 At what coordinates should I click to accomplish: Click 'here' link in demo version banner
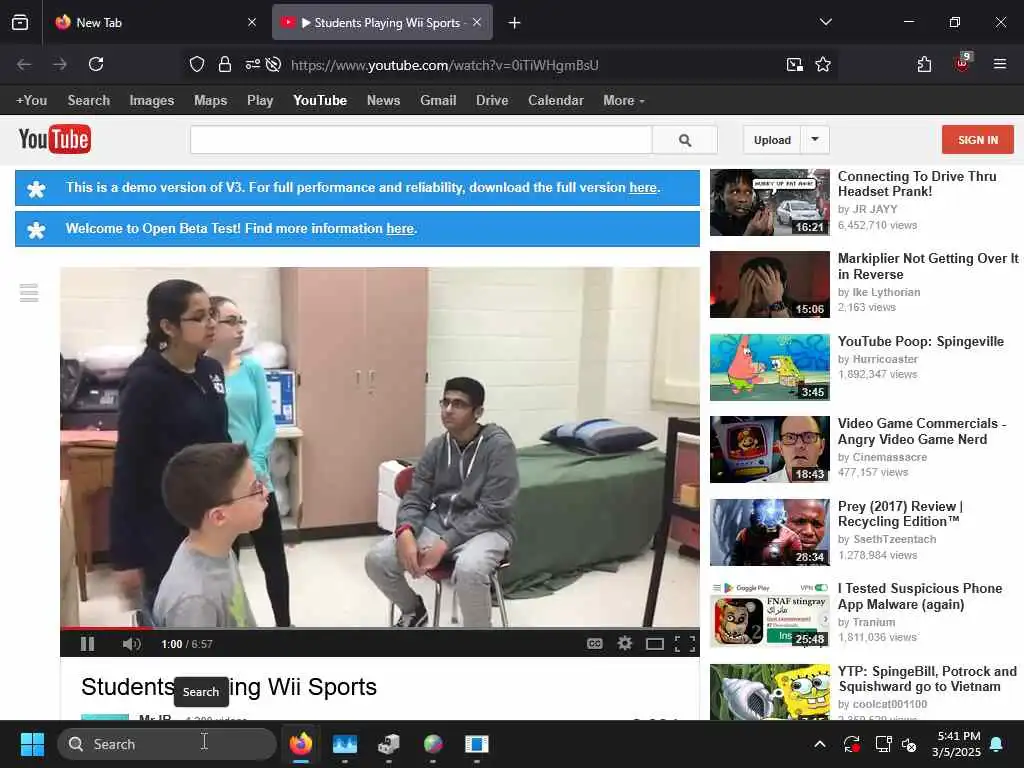(643, 187)
